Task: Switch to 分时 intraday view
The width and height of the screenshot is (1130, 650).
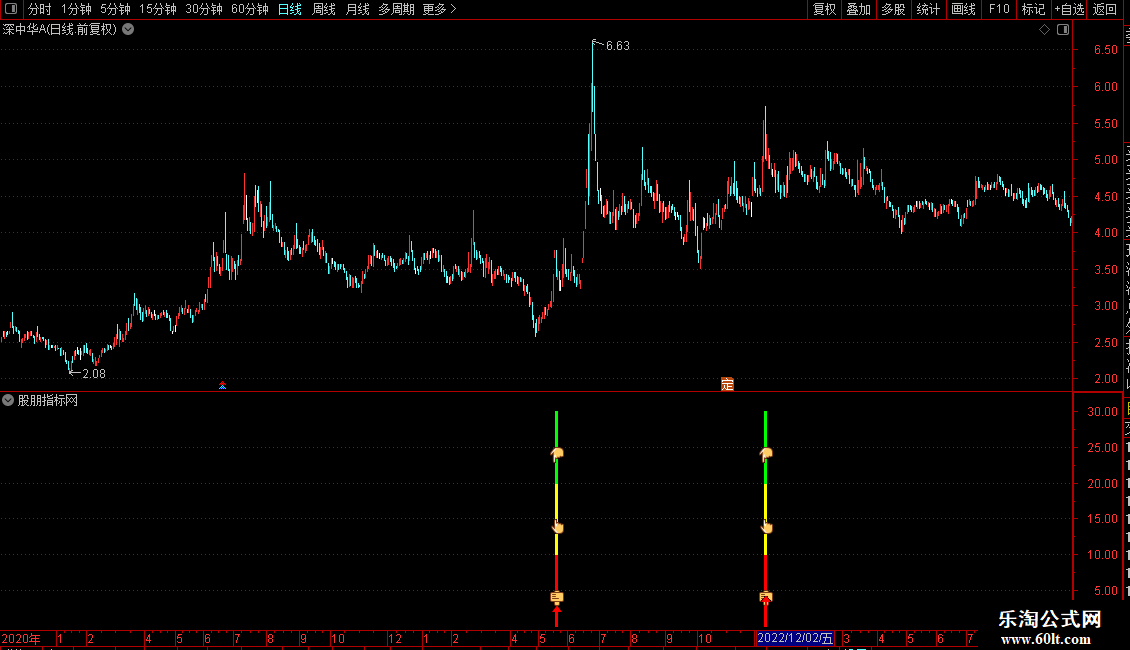Action: pos(40,9)
